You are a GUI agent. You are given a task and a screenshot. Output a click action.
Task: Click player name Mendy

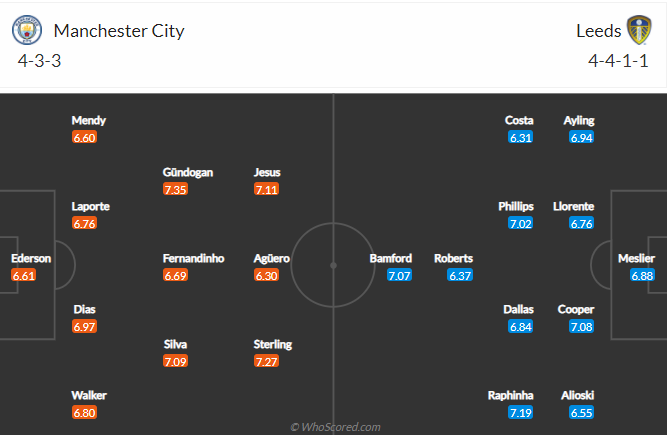(x=89, y=120)
